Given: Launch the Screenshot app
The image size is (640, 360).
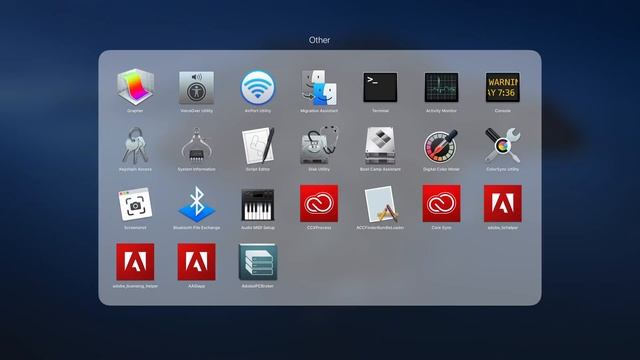Looking at the screenshot, I should [x=135, y=204].
